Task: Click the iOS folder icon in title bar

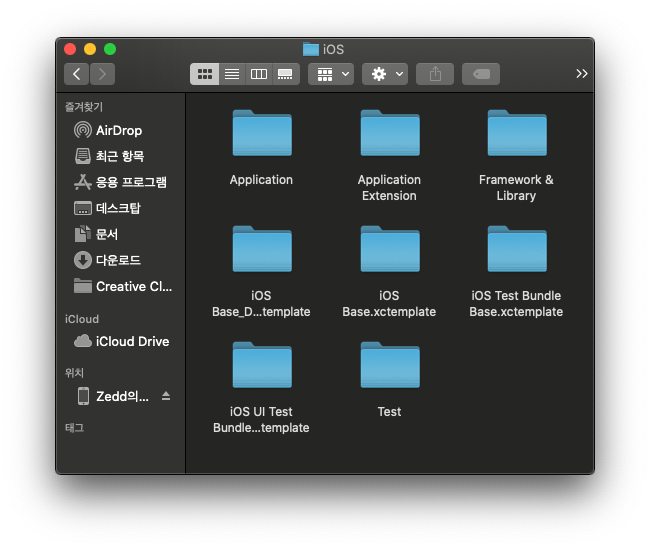Action: tap(310, 49)
